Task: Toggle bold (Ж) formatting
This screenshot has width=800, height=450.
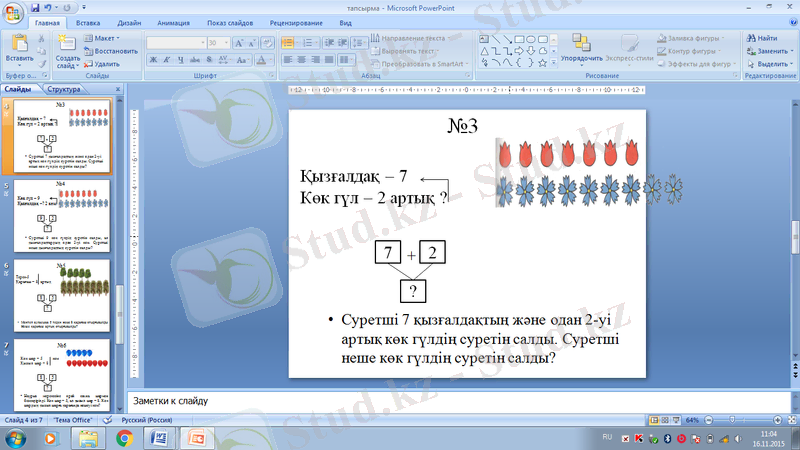Action: (x=154, y=60)
